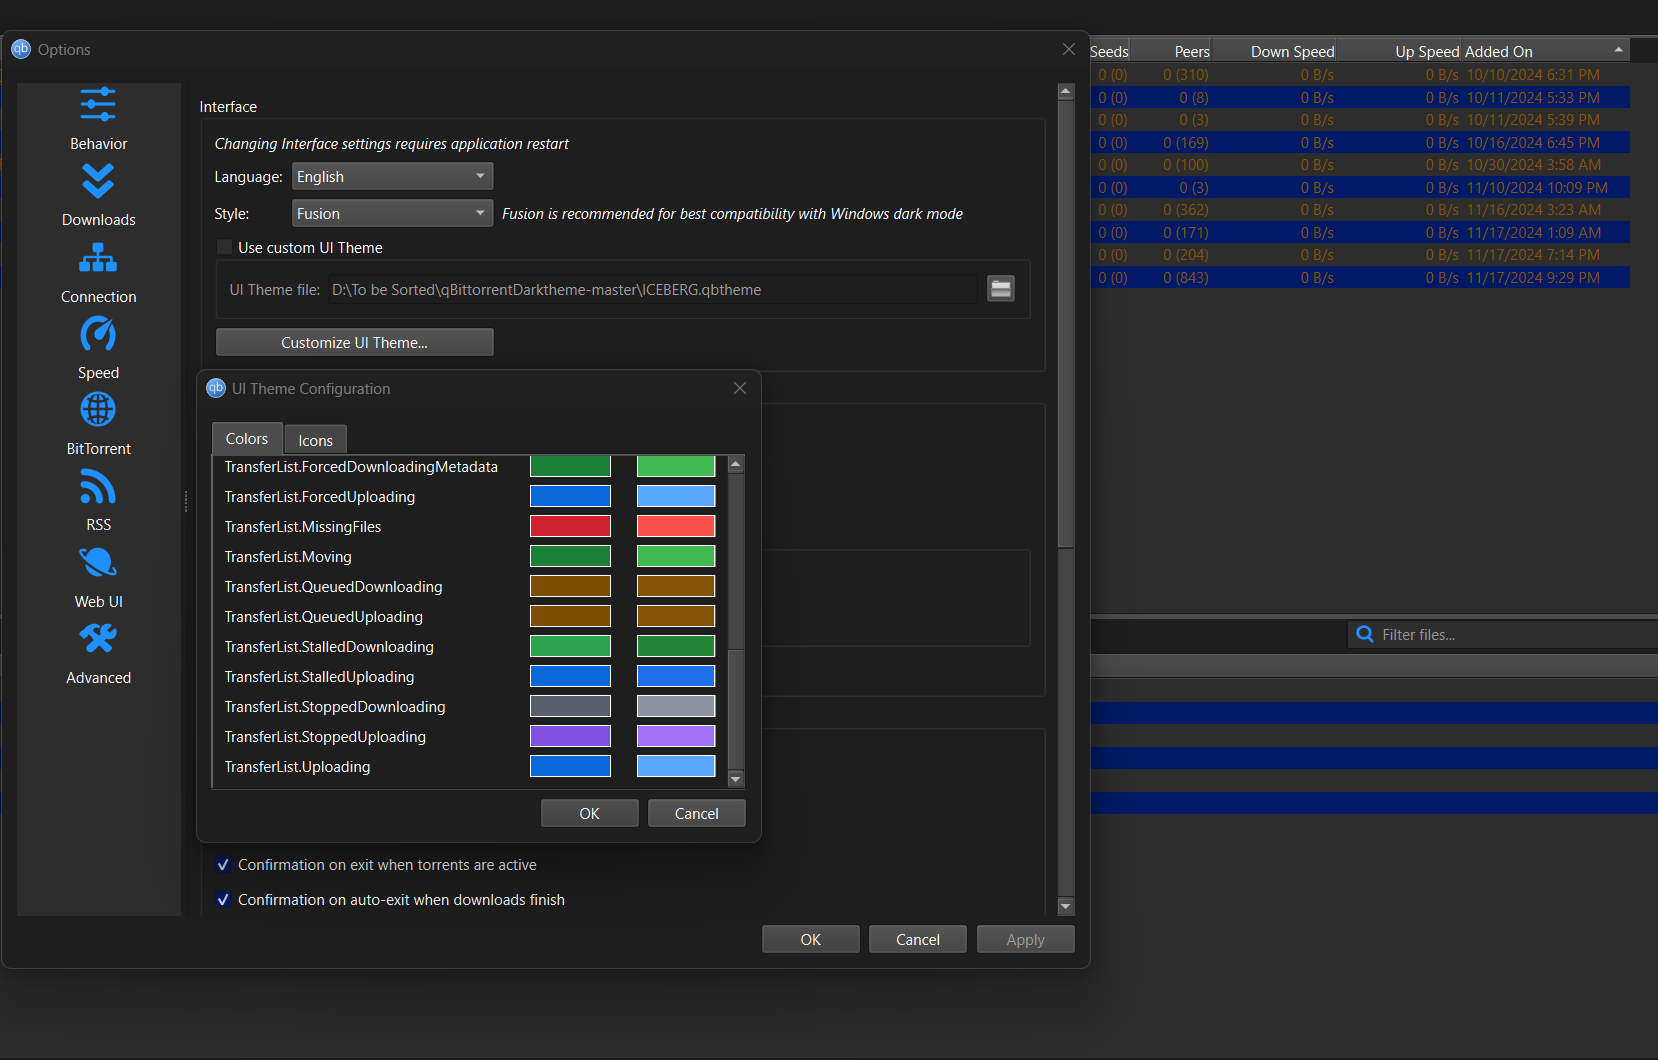Close the UI Theme Configuration dialog

740,388
